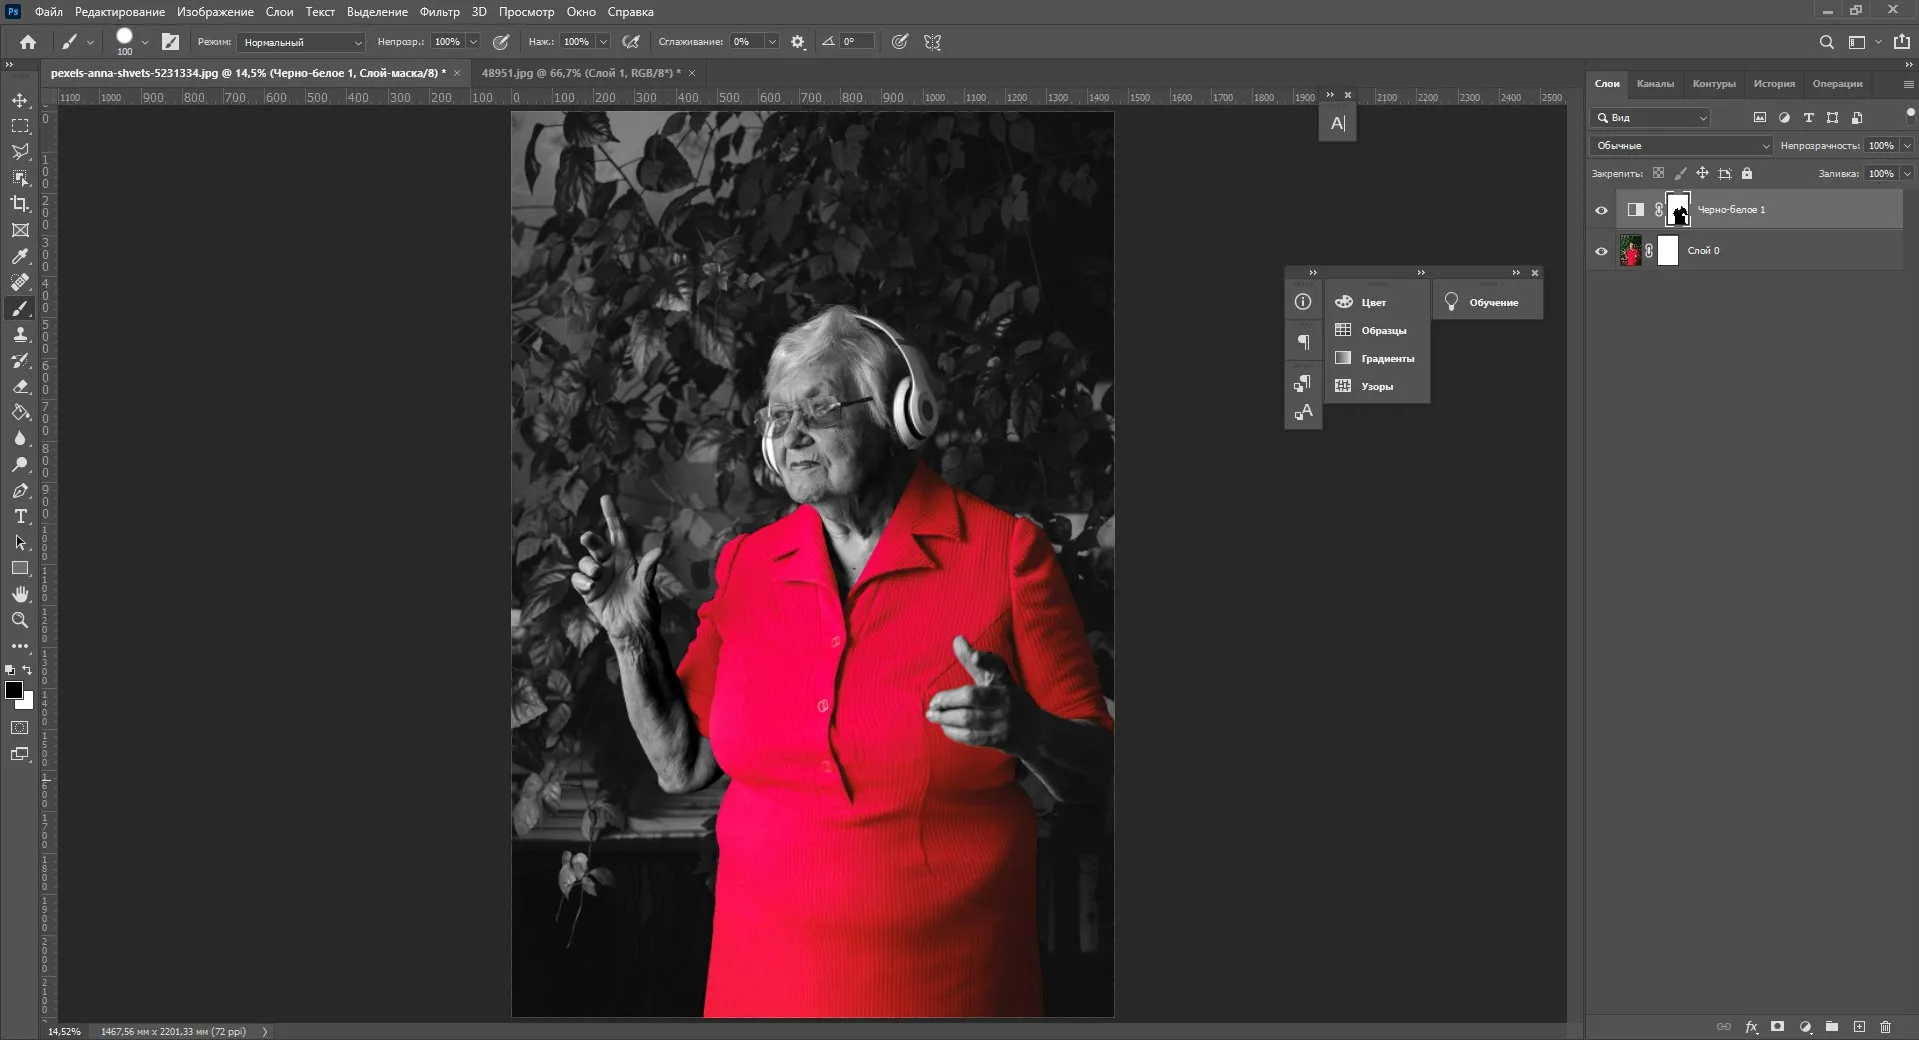This screenshot has height=1040, width=1919.
Task: Select the Dodge tool
Action: click(x=20, y=464)
